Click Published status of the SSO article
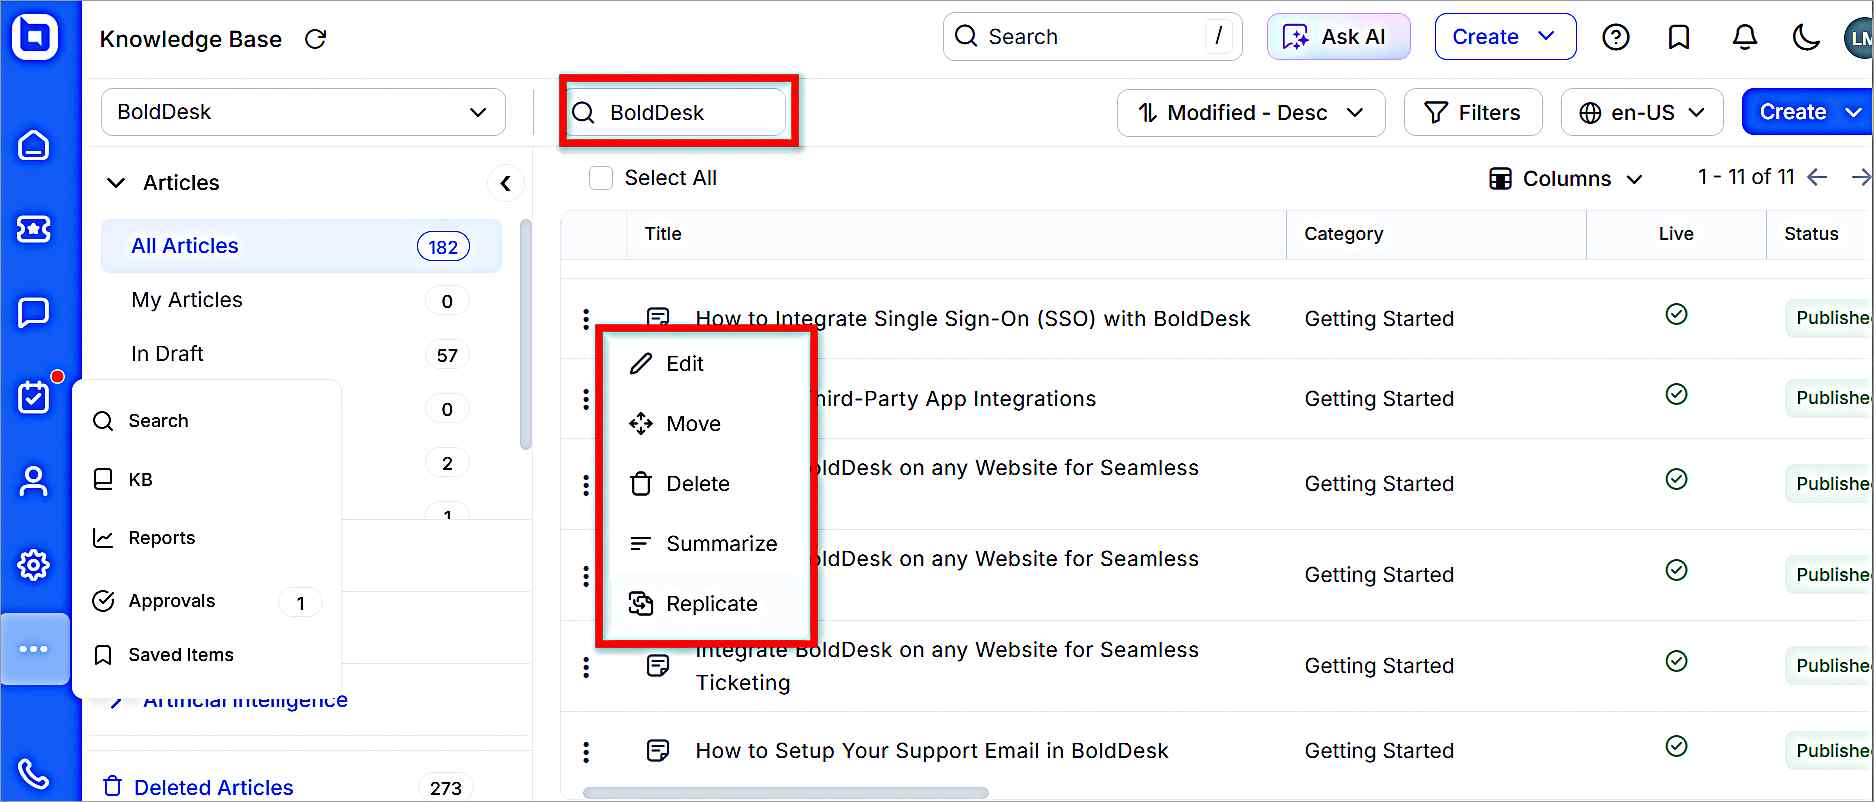Viewport: 1874px width, 802px height. click(1829, 318)
